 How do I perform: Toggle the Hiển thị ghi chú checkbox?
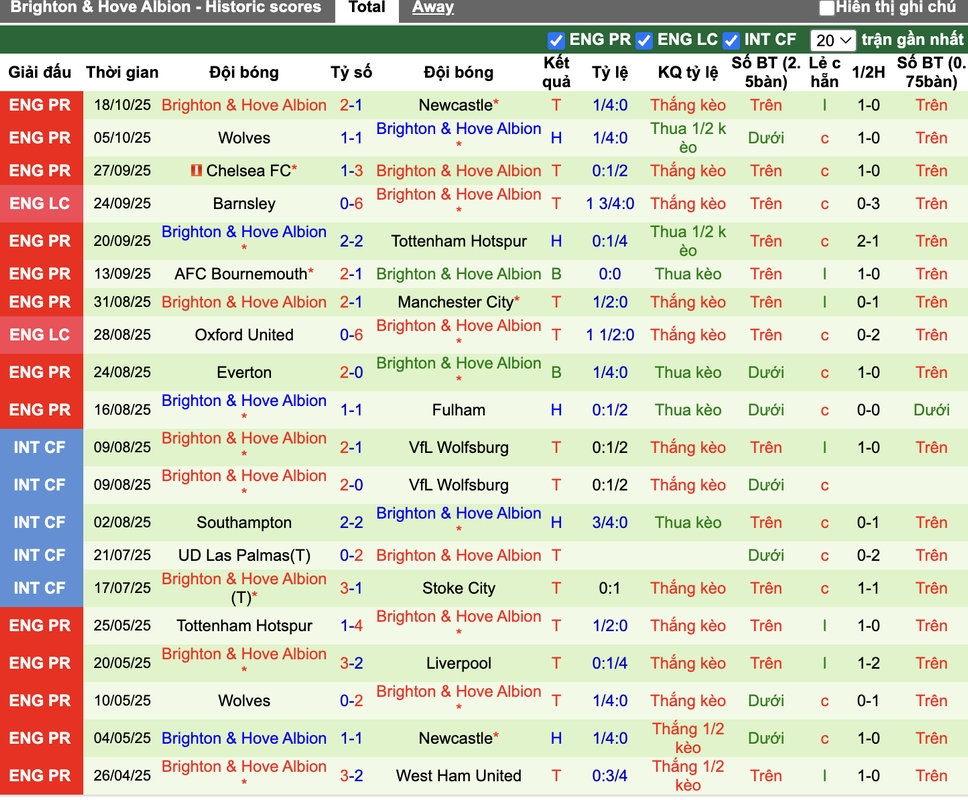tap(826, 8)
